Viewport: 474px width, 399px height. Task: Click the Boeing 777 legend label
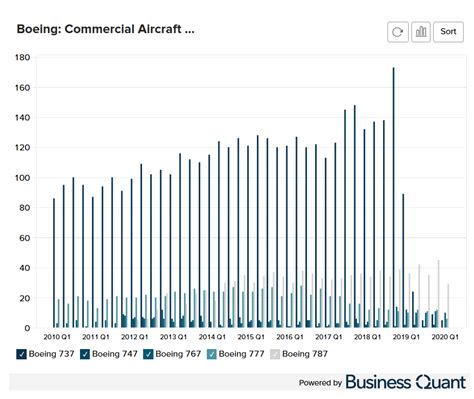[242, 354]
